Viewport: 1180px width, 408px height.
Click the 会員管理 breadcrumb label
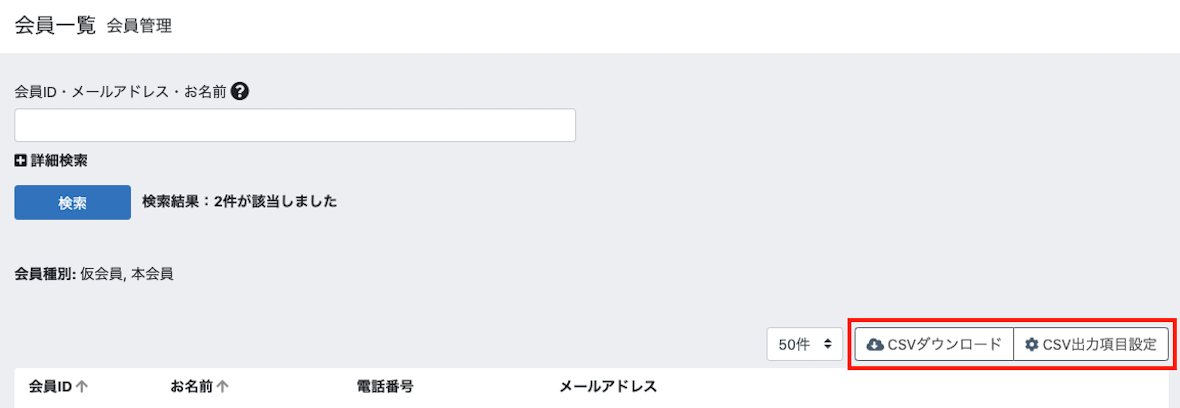coord(139,27)
